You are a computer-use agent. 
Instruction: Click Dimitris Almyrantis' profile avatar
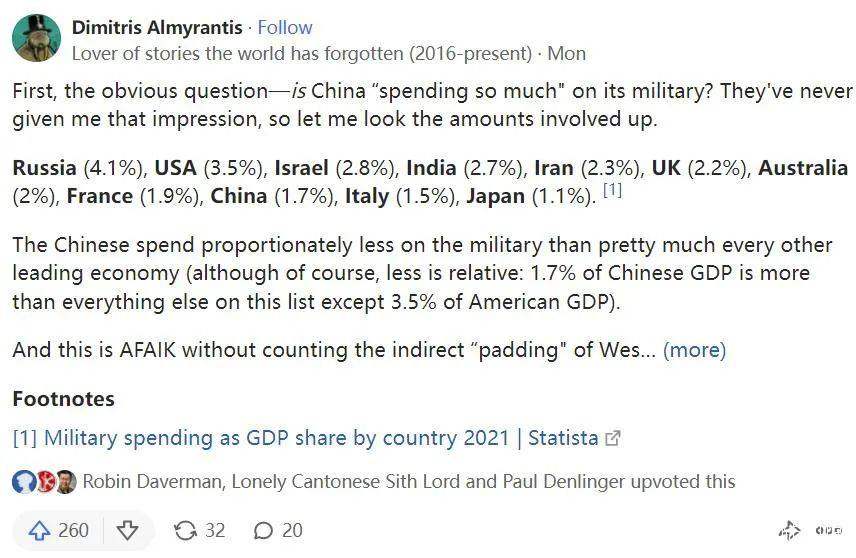pyautogui.click(x=36, y=38)
